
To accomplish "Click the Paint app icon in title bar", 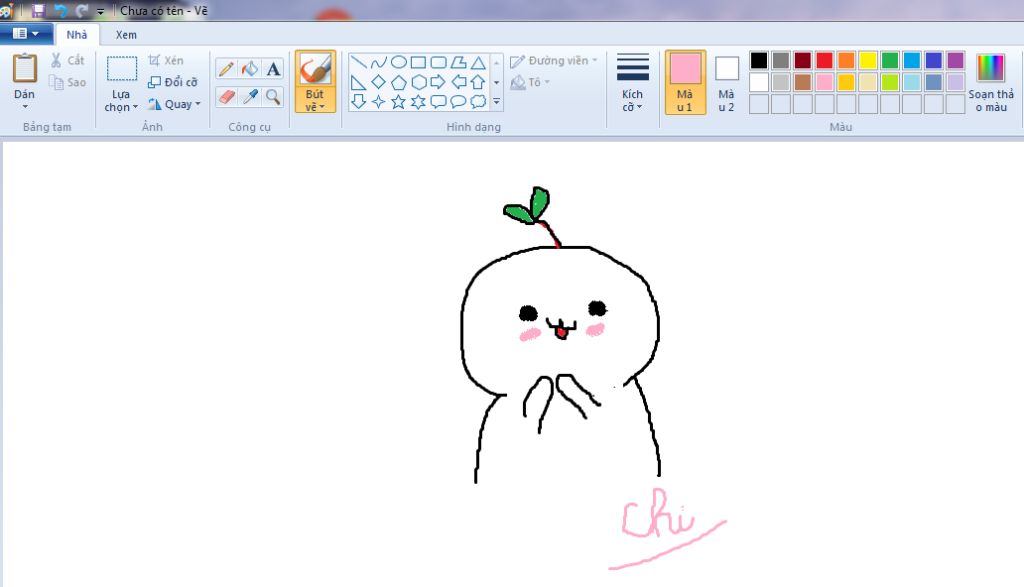I will click(7, 10).
